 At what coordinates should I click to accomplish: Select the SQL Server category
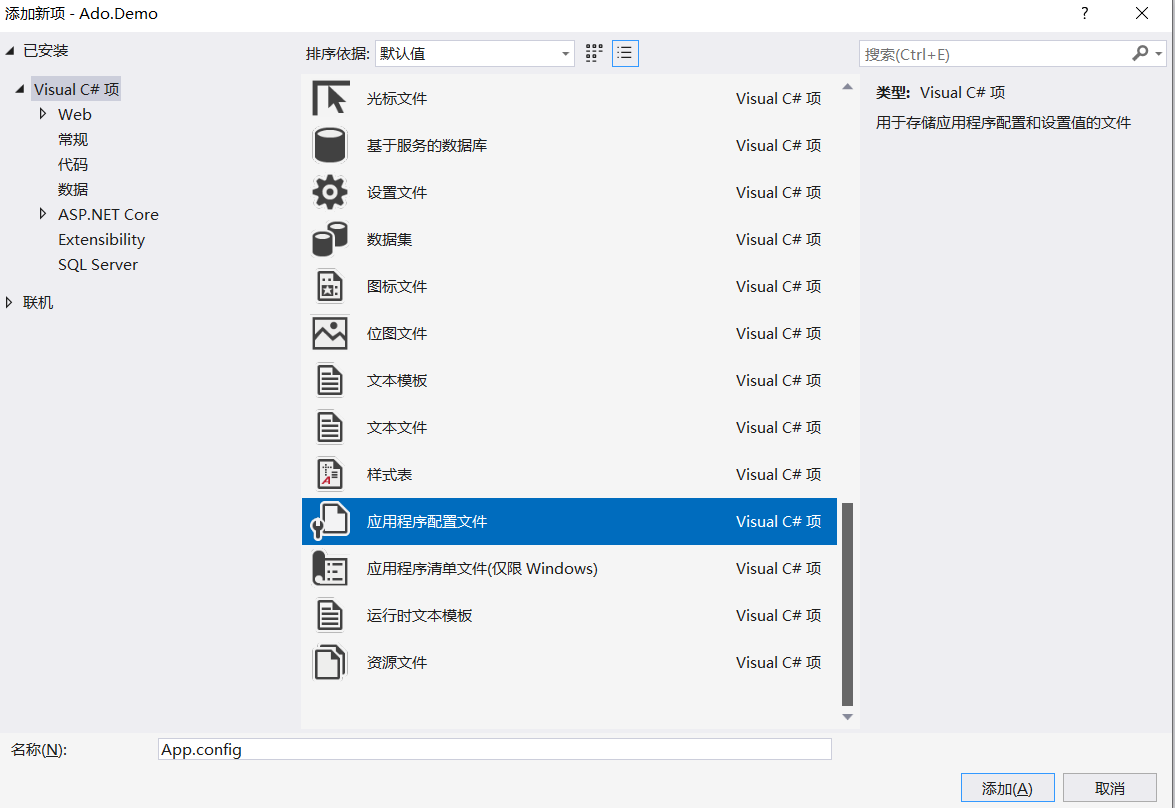tap(98, 265)
